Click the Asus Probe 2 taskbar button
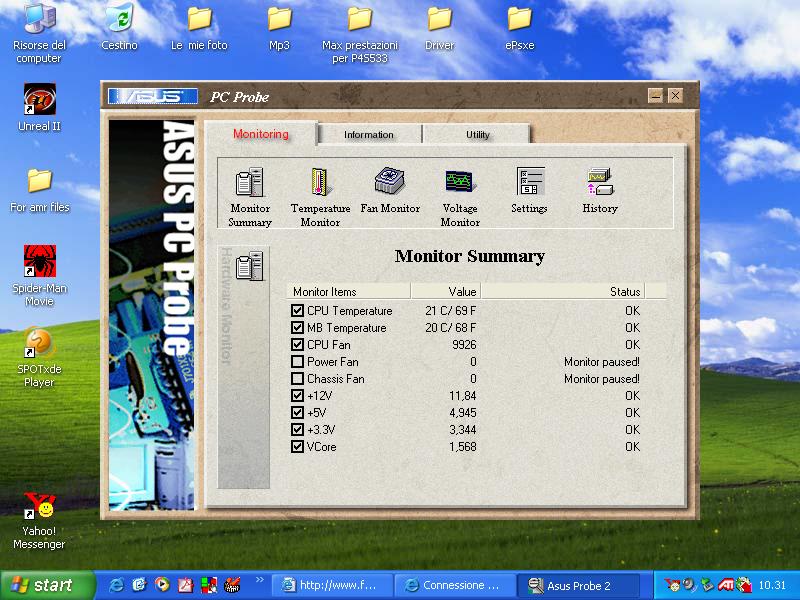 [579, 585]
